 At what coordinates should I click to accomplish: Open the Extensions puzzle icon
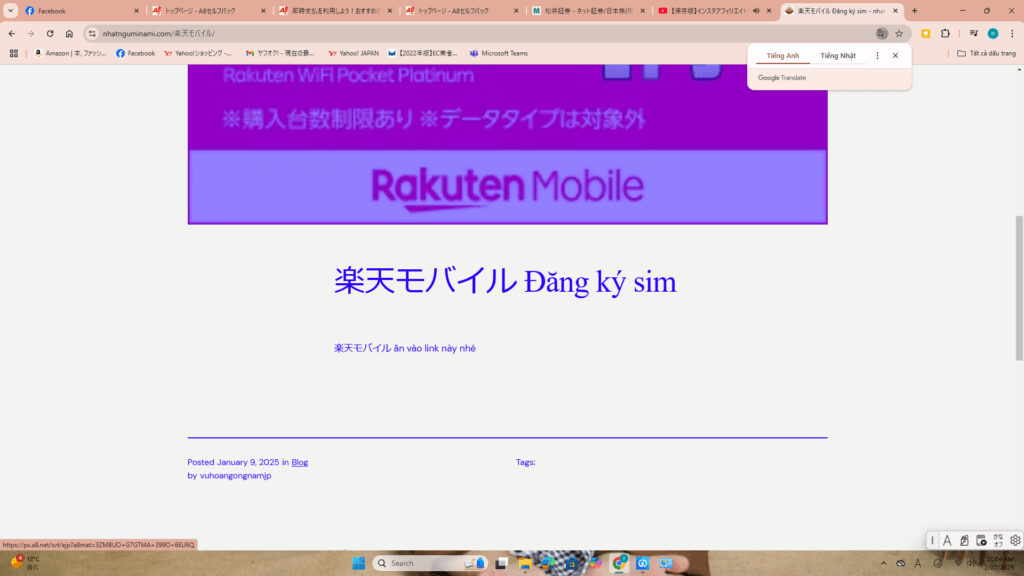pyautogui.click(x=945, y=33)
